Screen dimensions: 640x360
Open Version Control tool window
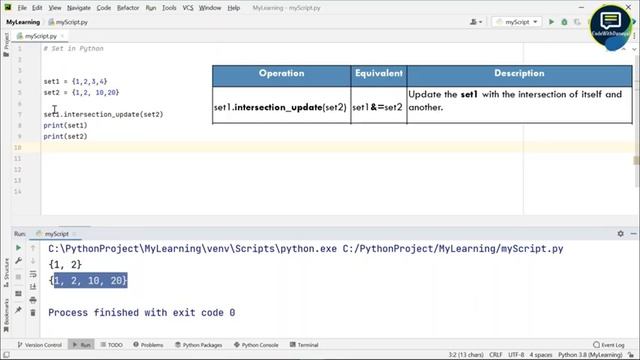40,345
